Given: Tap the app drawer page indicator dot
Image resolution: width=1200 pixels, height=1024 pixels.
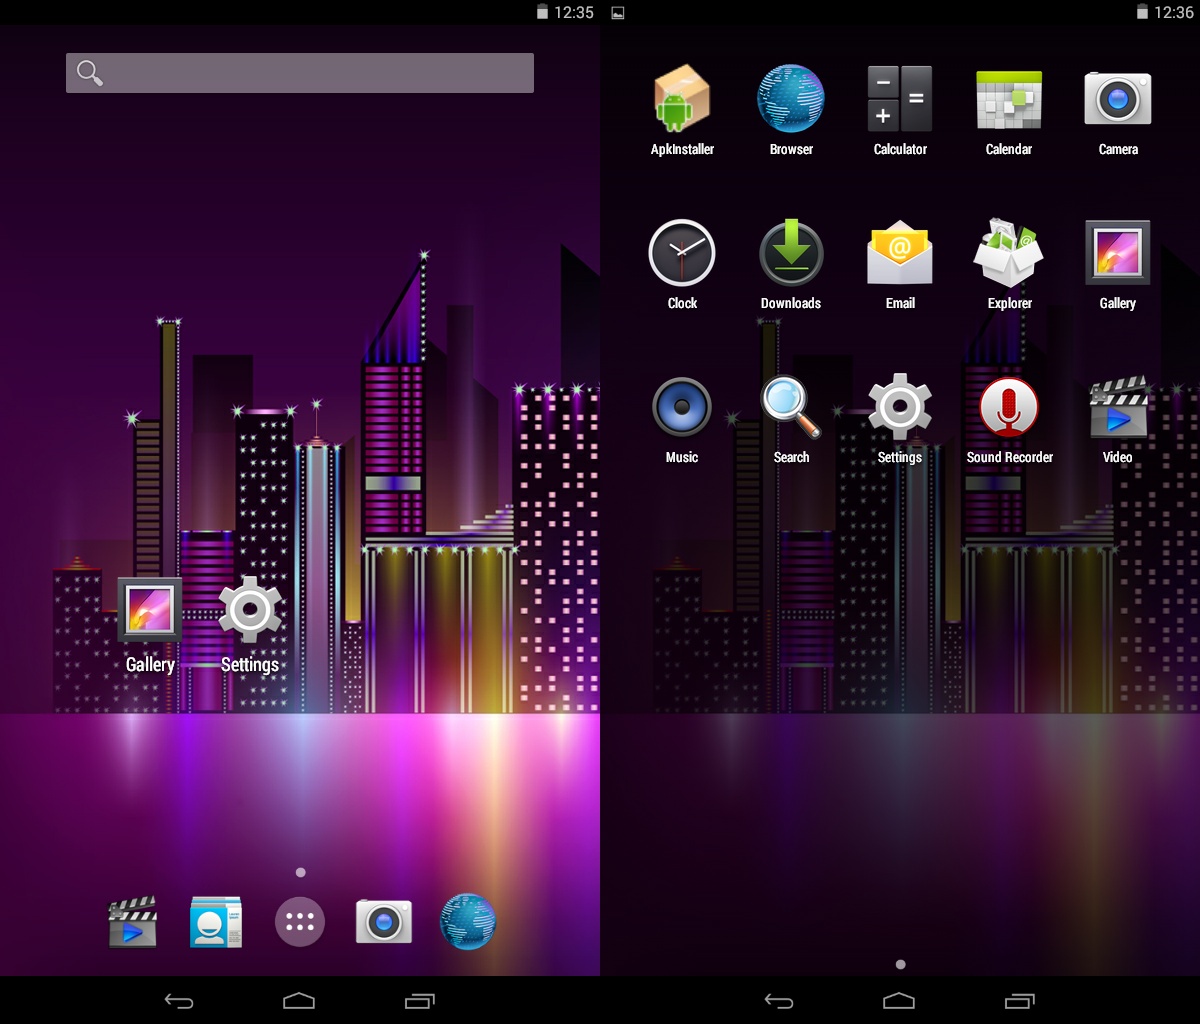Looking at the screenshot, I should coord(900,965).
